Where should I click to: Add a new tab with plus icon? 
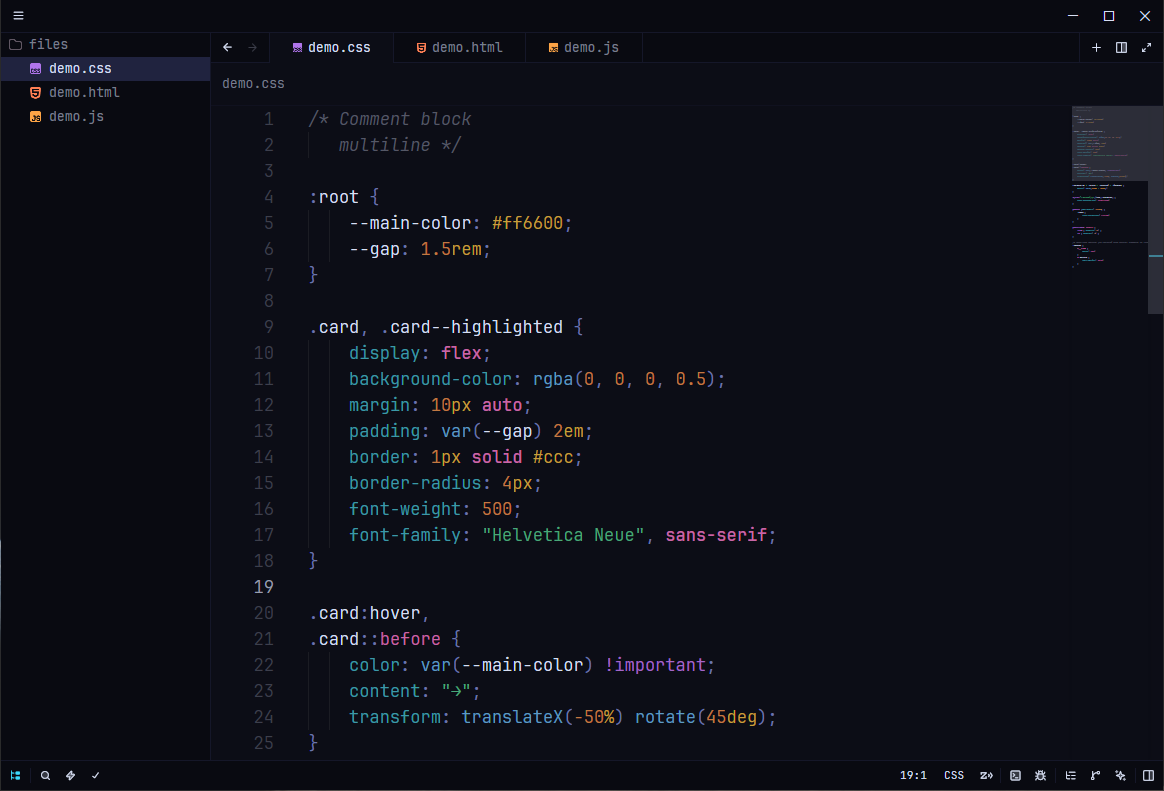[x=1096, y=47]
